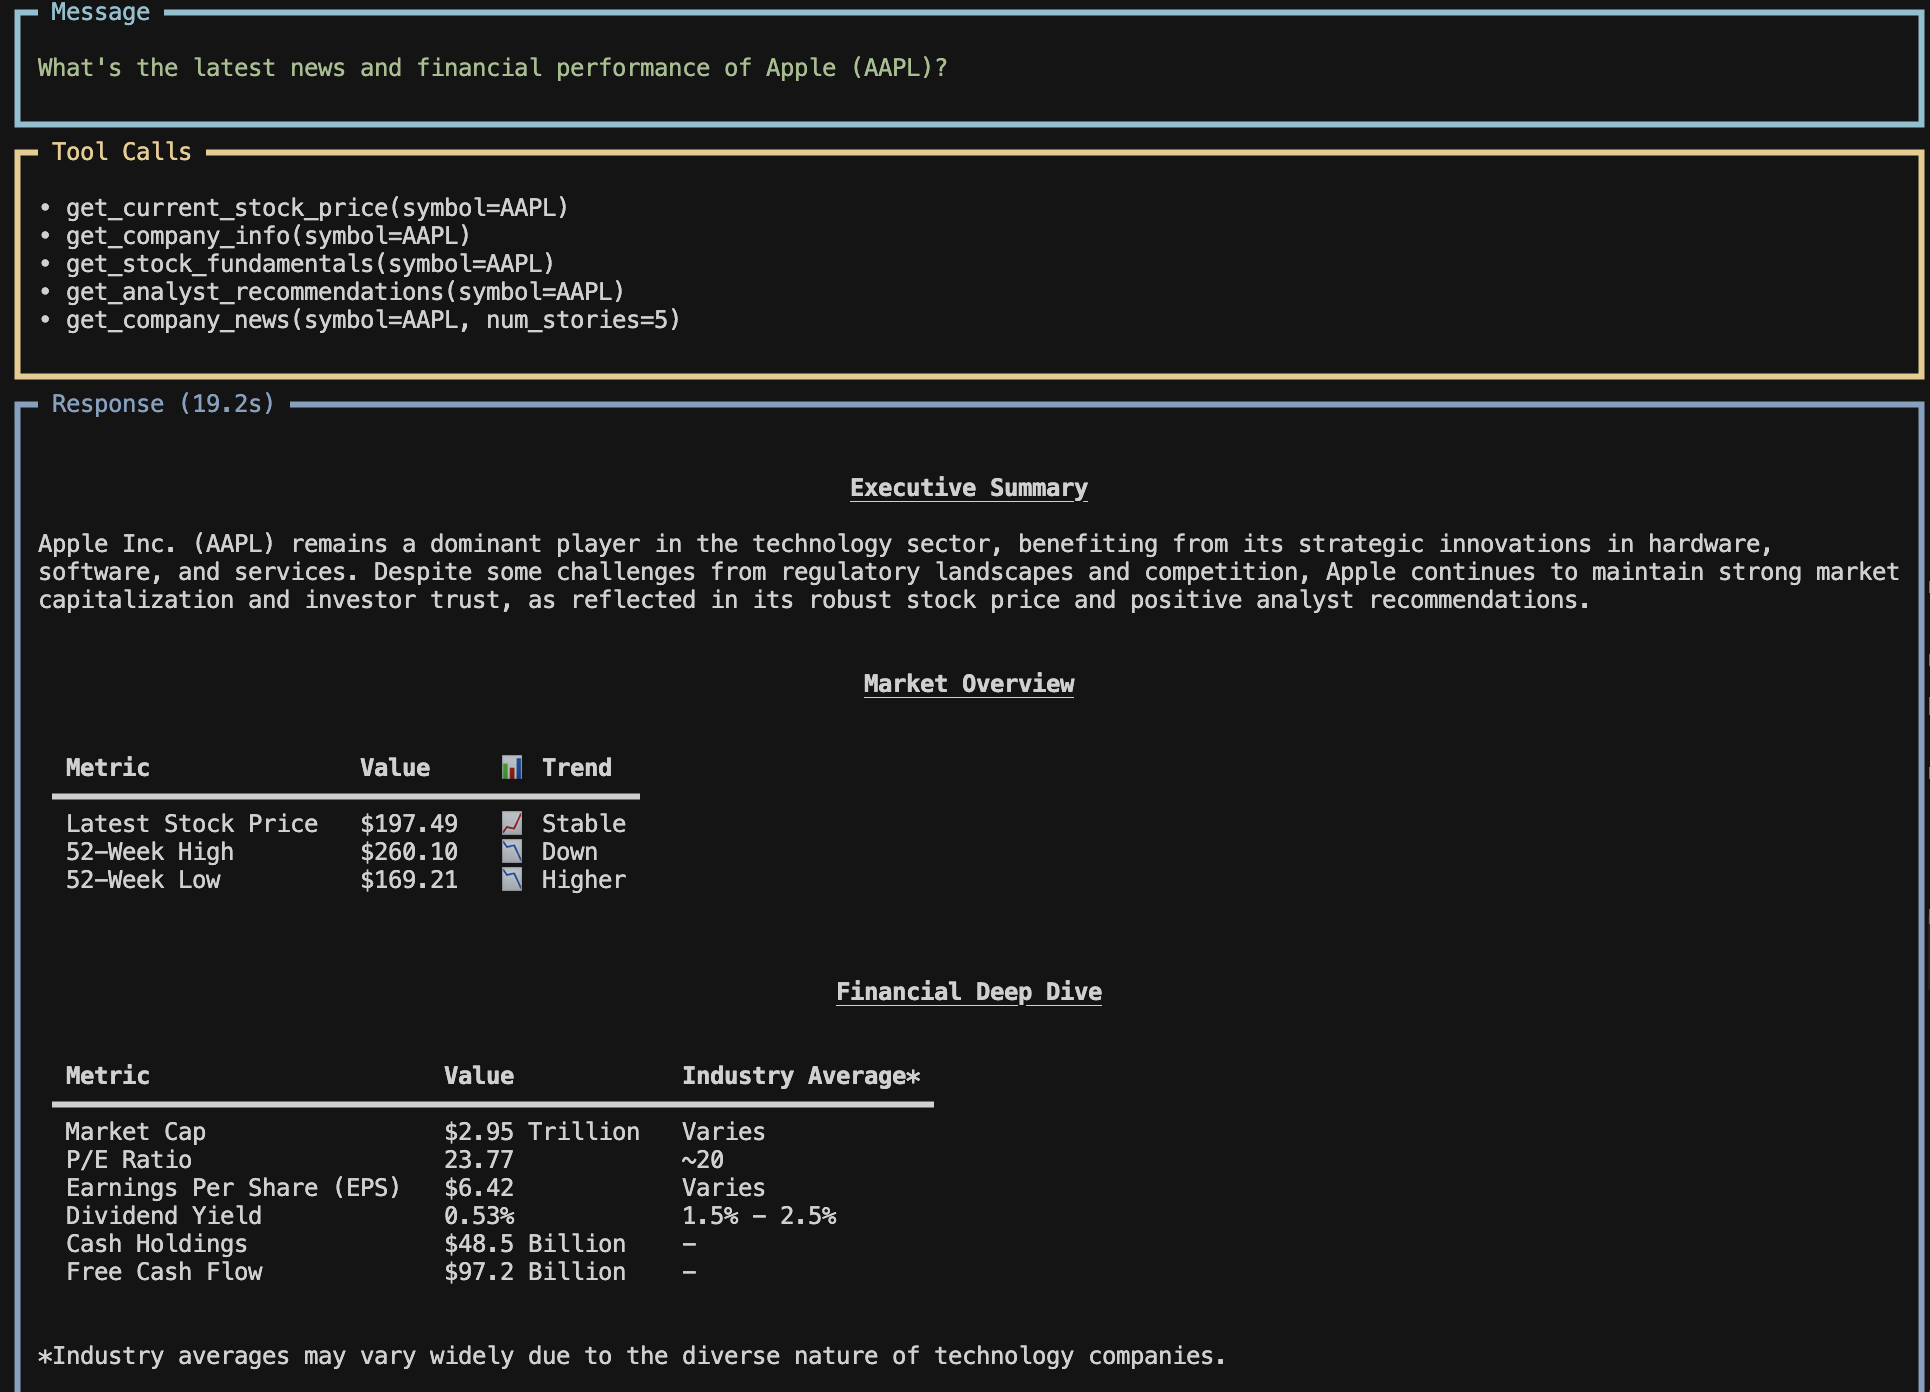The image size is (1930, 1392).
Task: Click the Latest Stock Price row label
Action: click(192, 824)
